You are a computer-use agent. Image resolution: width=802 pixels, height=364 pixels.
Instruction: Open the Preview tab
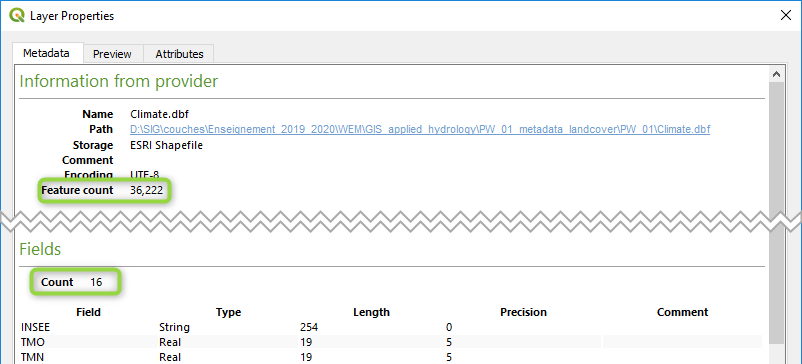[113, 54]
